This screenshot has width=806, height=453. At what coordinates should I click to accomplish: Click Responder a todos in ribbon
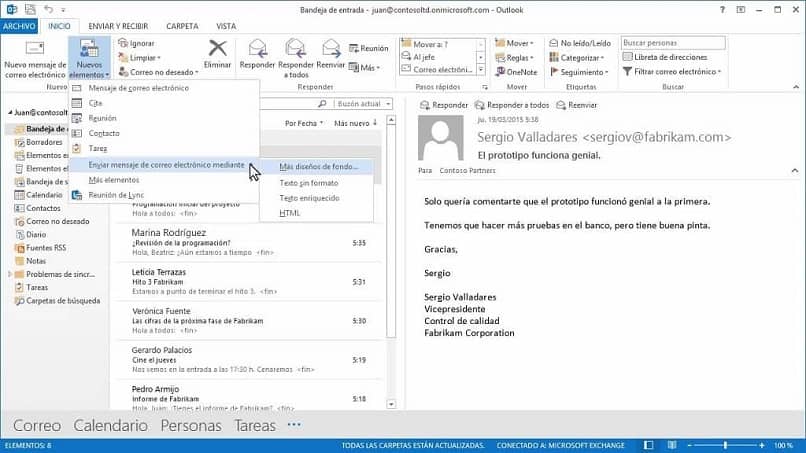296,59
